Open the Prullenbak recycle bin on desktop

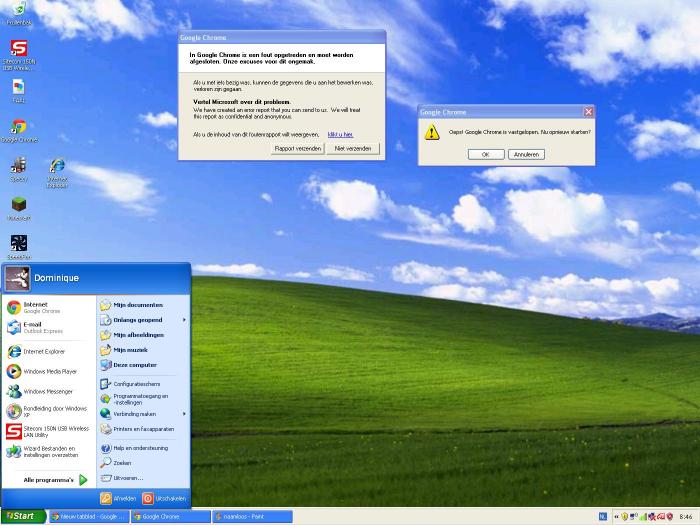tap(19, 12)
